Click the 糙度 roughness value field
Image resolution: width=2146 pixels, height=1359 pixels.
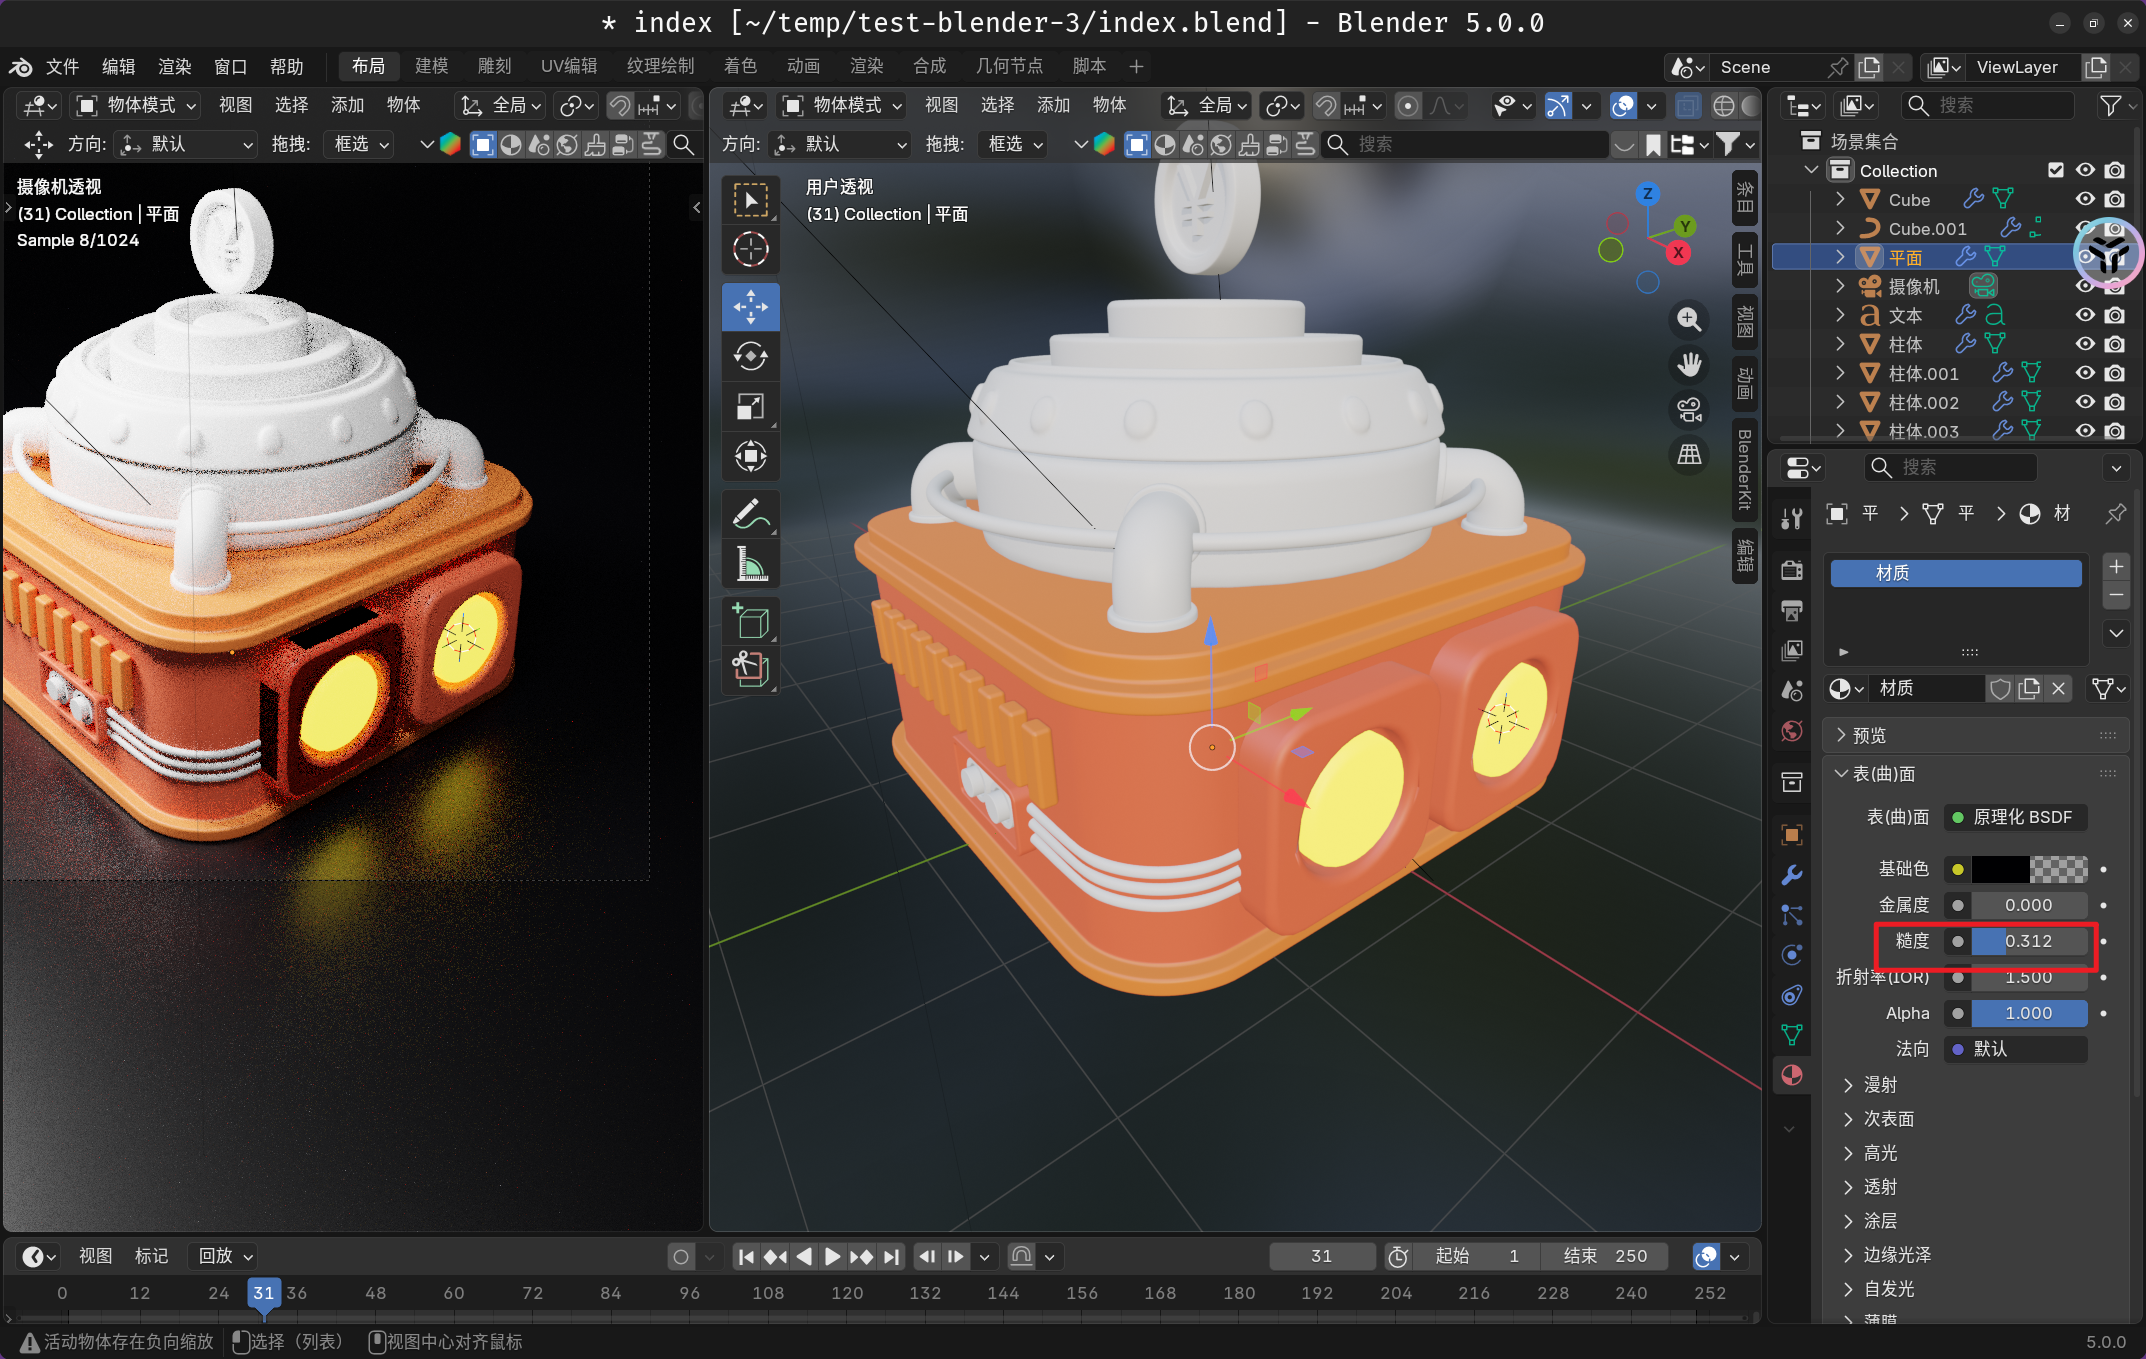(2028, 941)
